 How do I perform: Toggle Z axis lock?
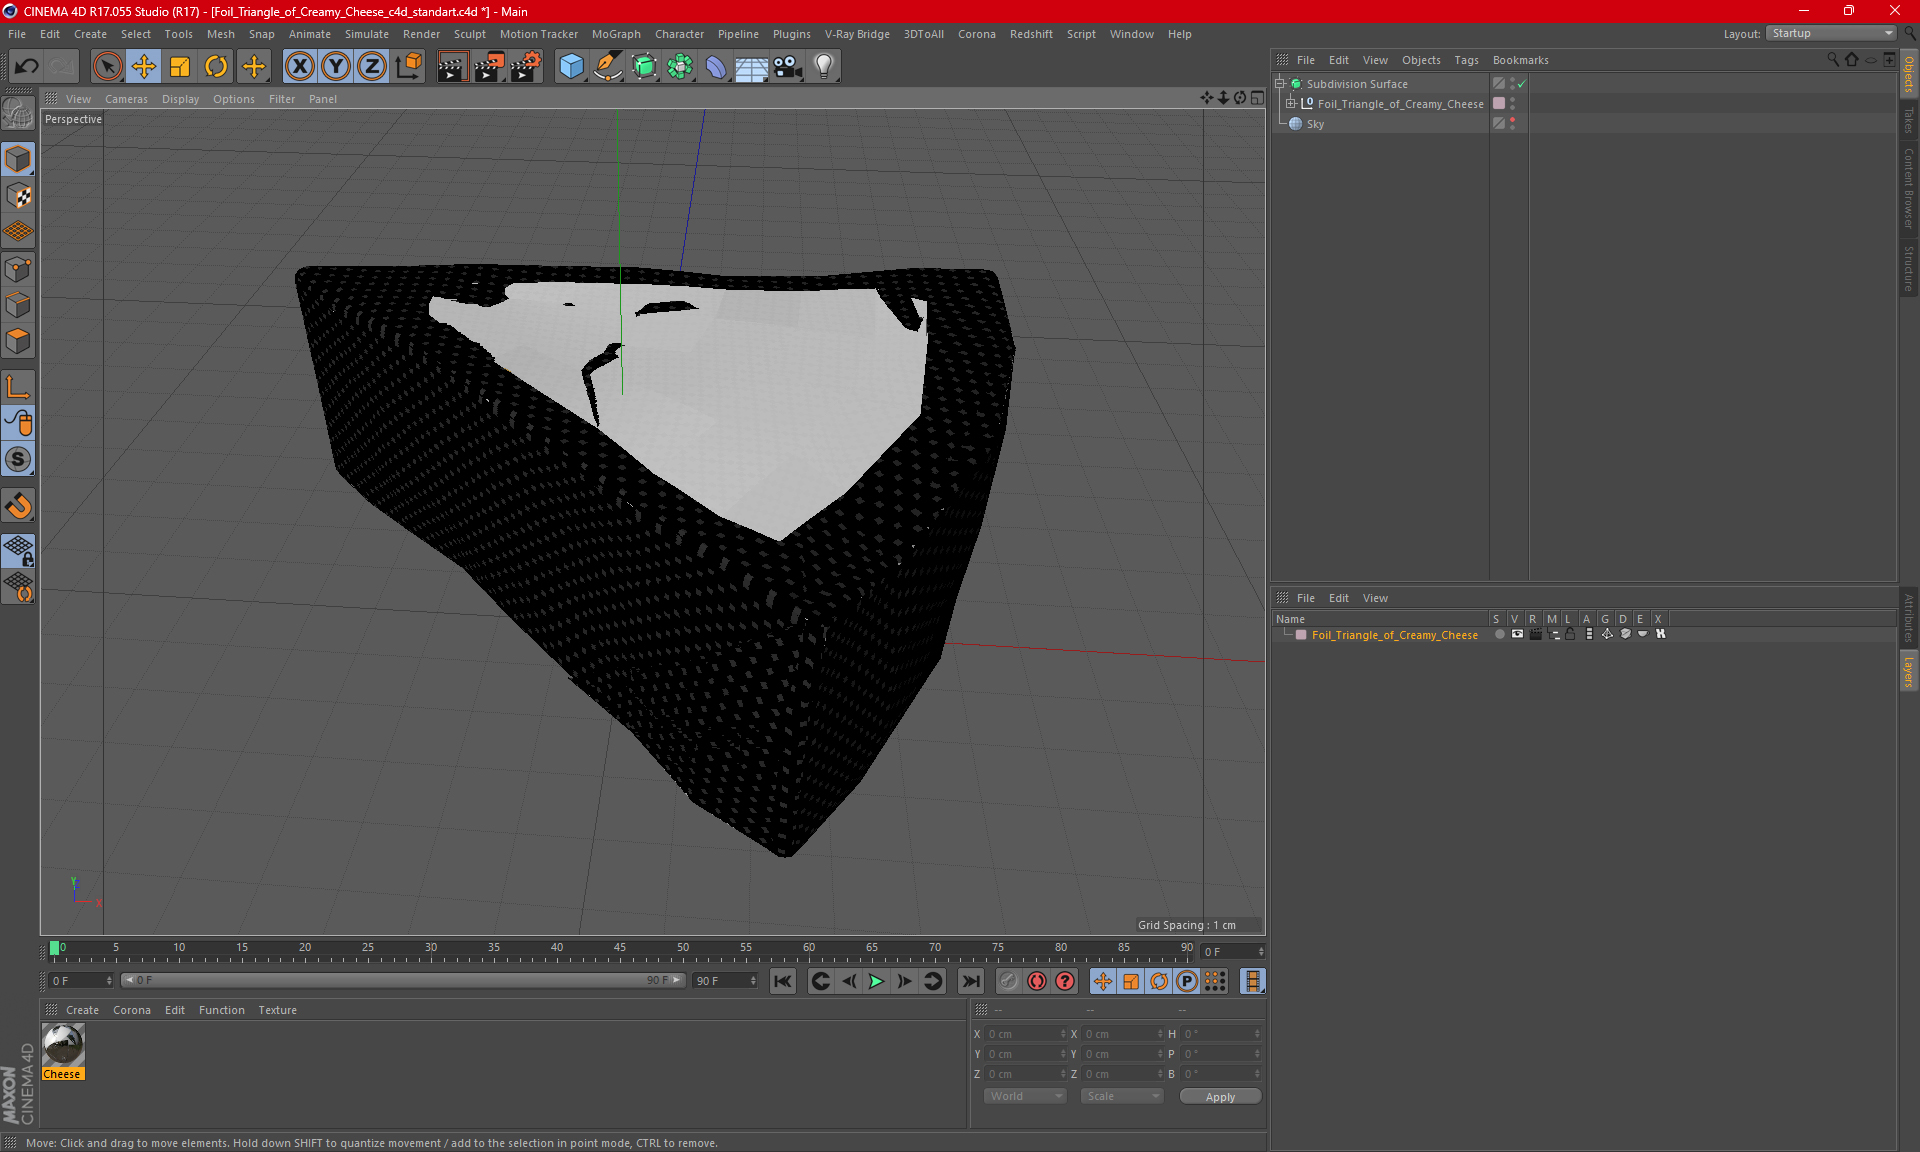click(372, 66)
